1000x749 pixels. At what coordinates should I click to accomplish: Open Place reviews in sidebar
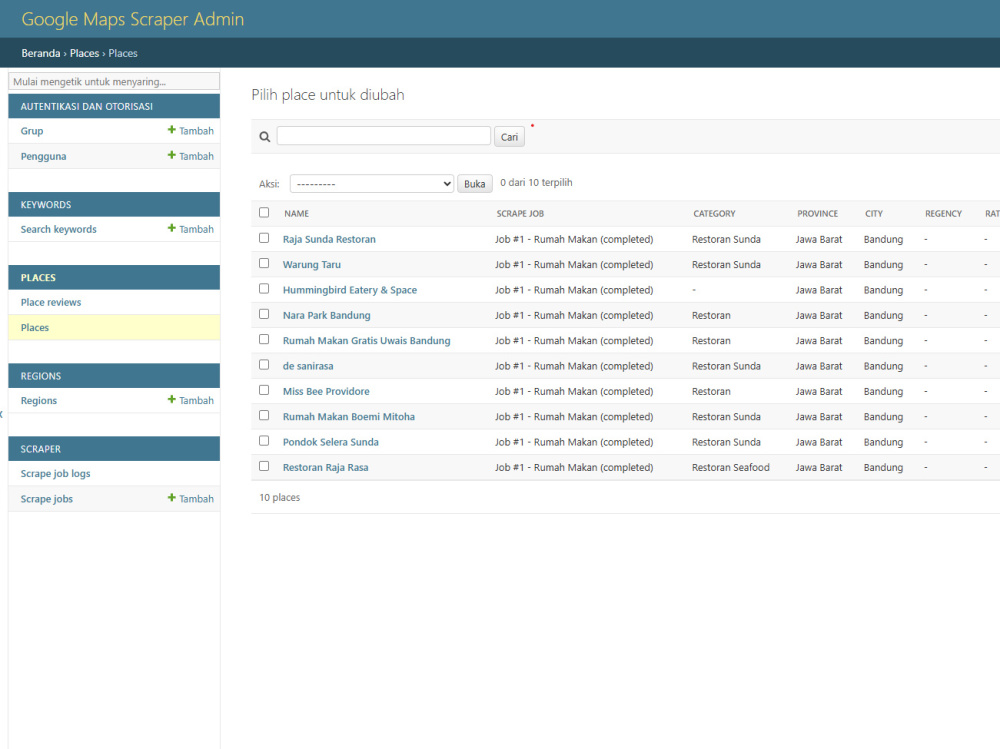(51, 302)
